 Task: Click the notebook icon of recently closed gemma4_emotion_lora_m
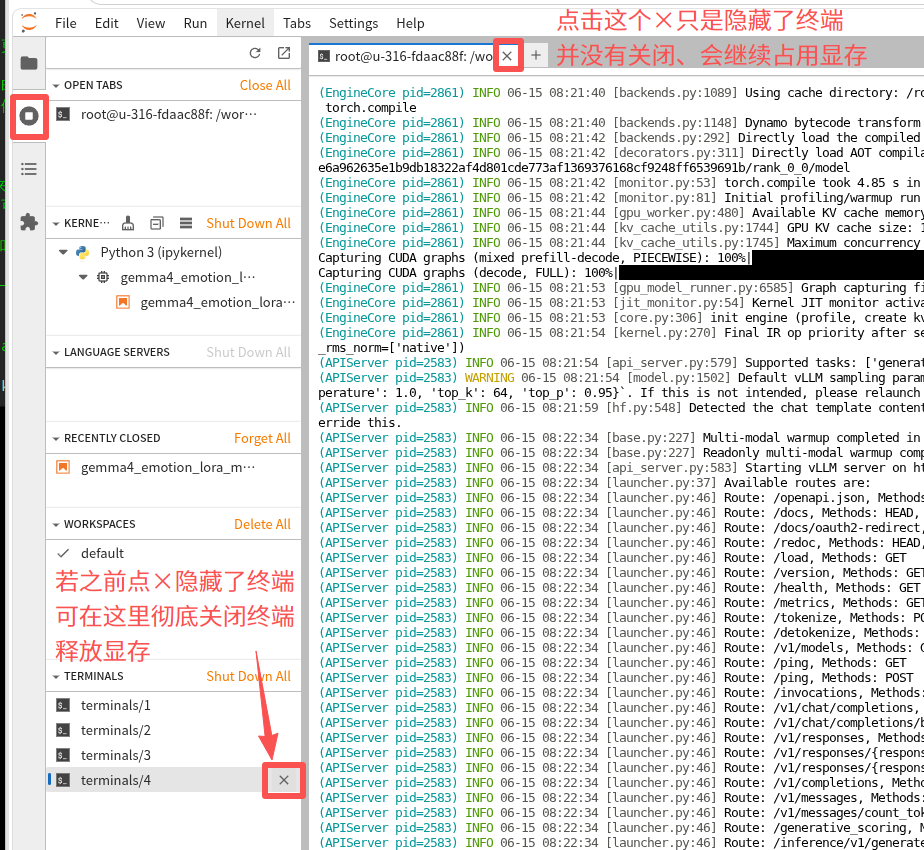click(63, 467)
